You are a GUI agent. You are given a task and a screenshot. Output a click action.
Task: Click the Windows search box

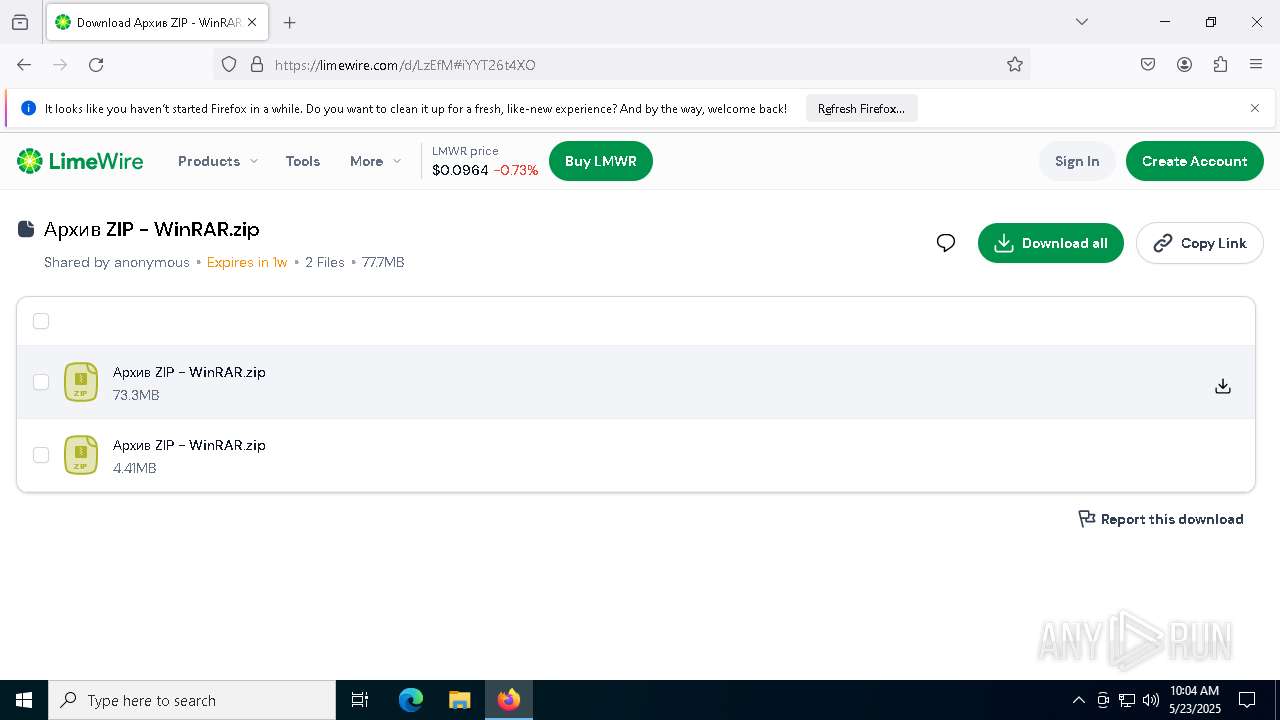pos(192,700)
